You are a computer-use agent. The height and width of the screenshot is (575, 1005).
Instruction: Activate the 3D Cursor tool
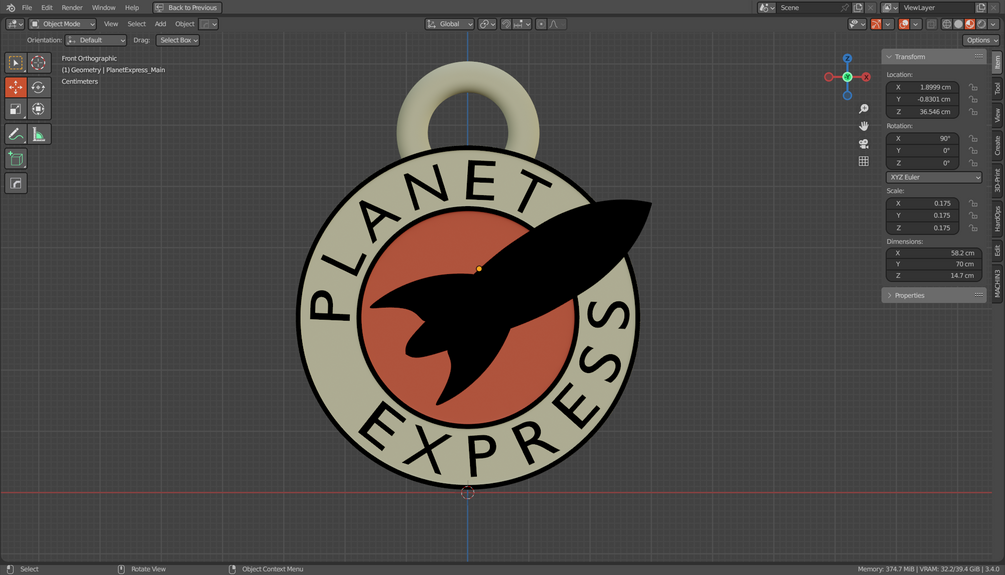click(x=38, y=63)
